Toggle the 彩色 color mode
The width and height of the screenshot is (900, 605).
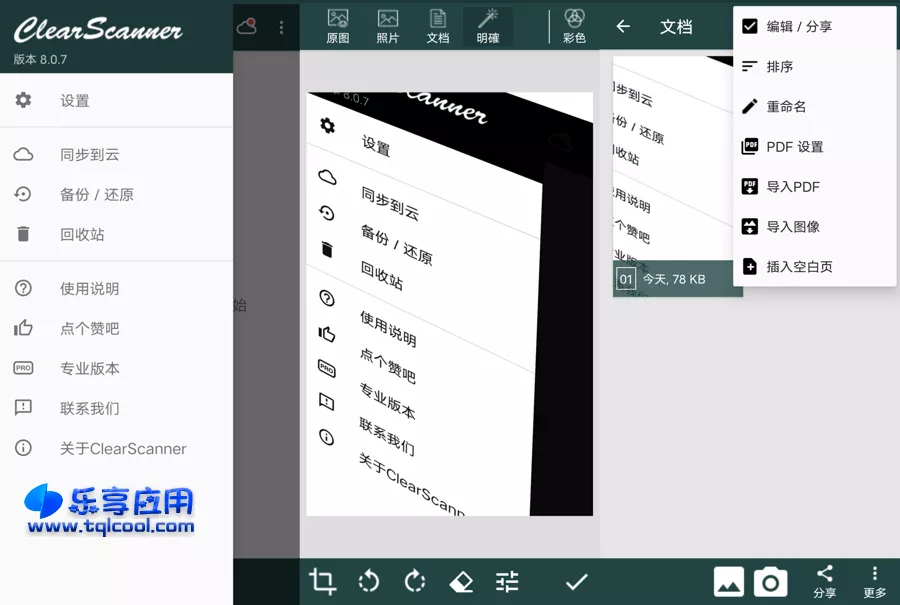tap(575, 26)
